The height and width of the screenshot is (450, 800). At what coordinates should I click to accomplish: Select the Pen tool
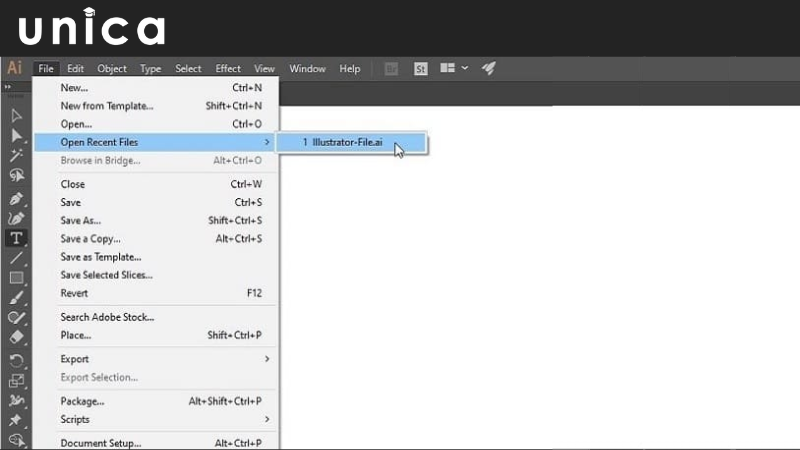(x=16, y=197)
